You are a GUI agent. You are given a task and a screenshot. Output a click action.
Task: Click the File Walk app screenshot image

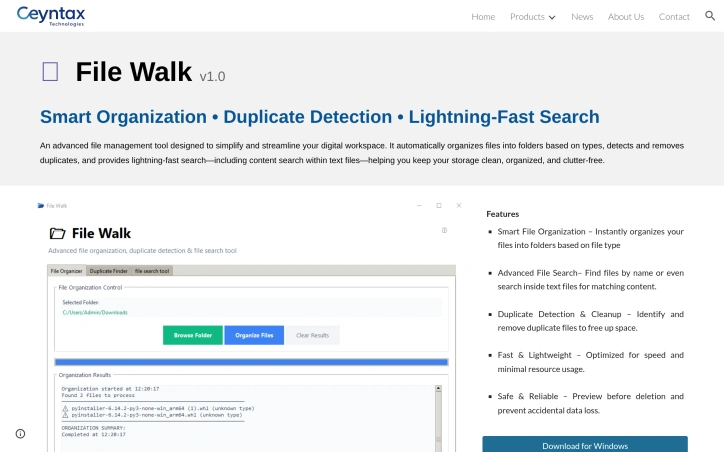[x=250, y=326]
